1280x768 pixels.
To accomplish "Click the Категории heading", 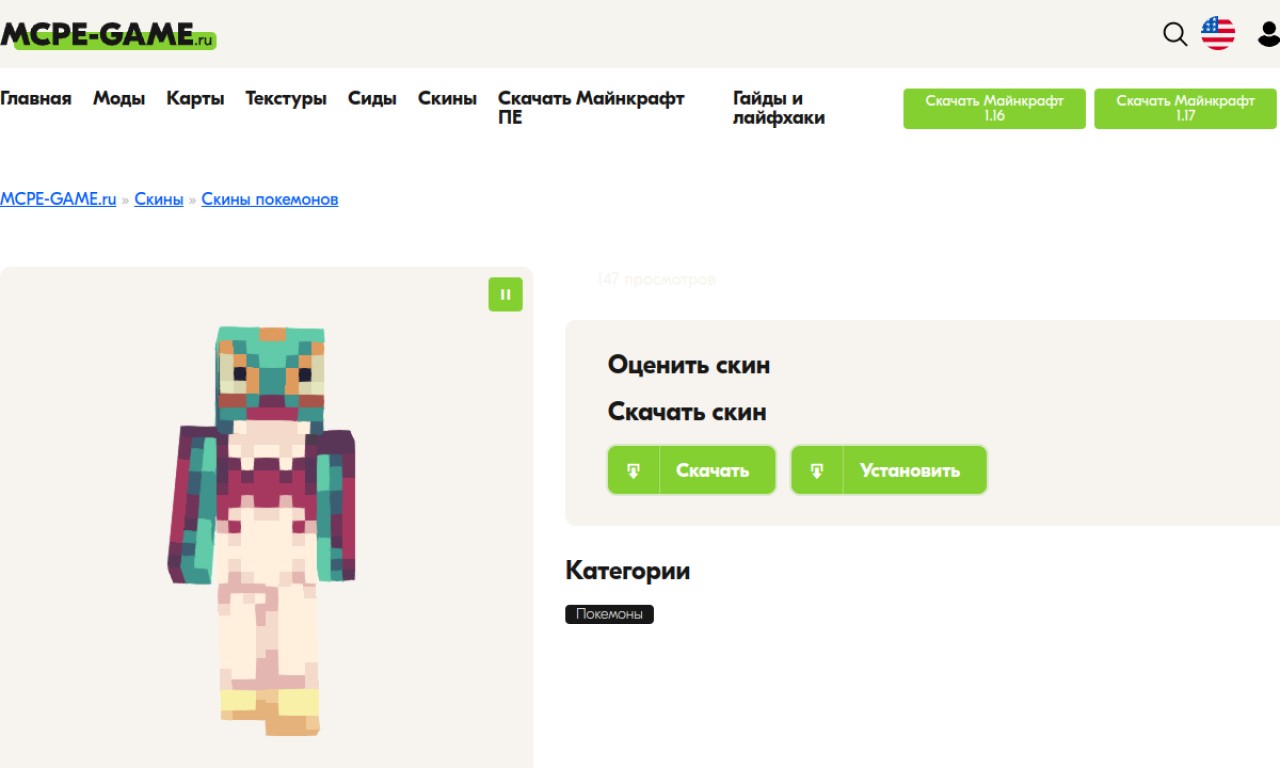I will 627,571.
